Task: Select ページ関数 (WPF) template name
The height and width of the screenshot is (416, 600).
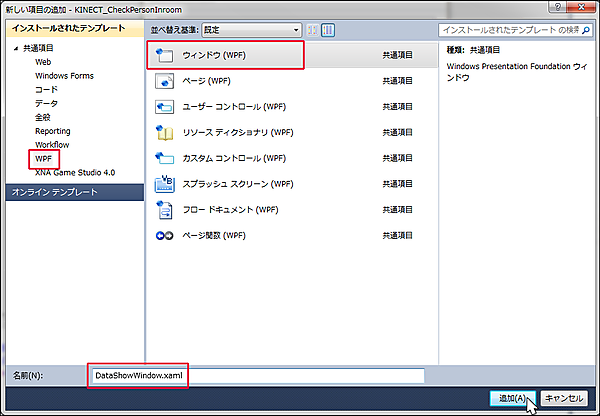Action: click(214, 235)
